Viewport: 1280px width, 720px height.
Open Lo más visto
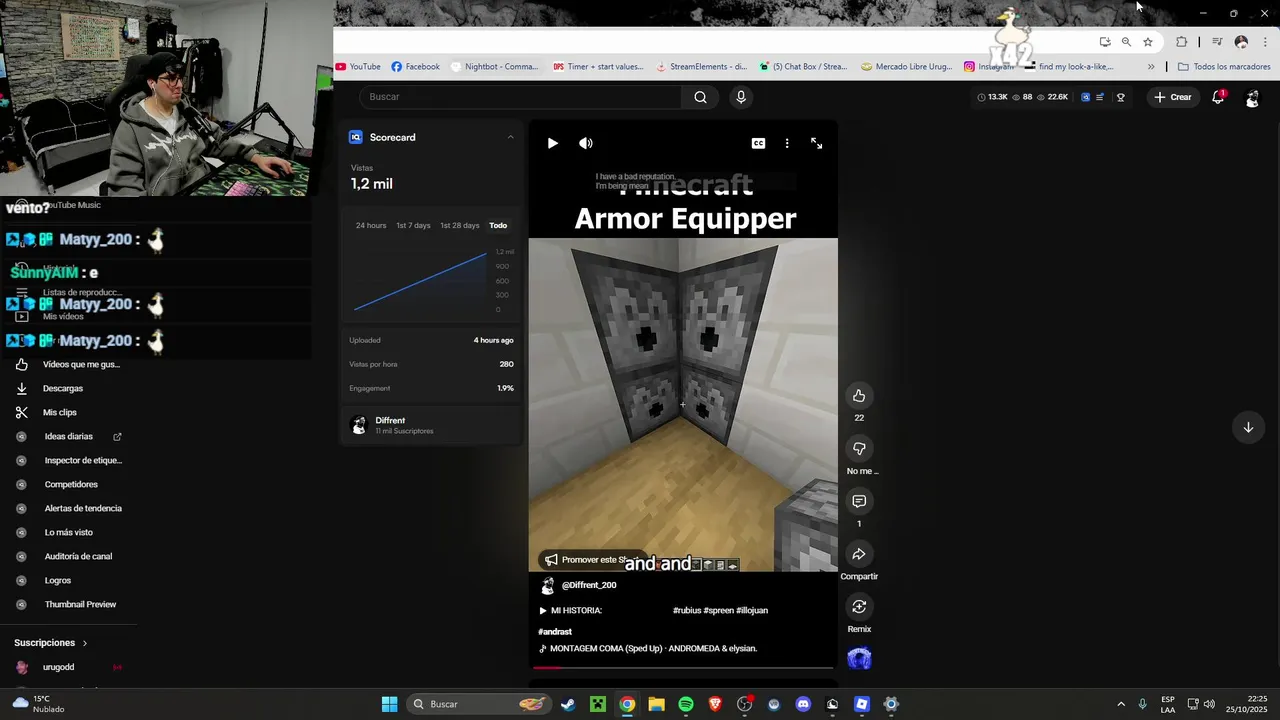pyautogui.click(x=70, y=533)
